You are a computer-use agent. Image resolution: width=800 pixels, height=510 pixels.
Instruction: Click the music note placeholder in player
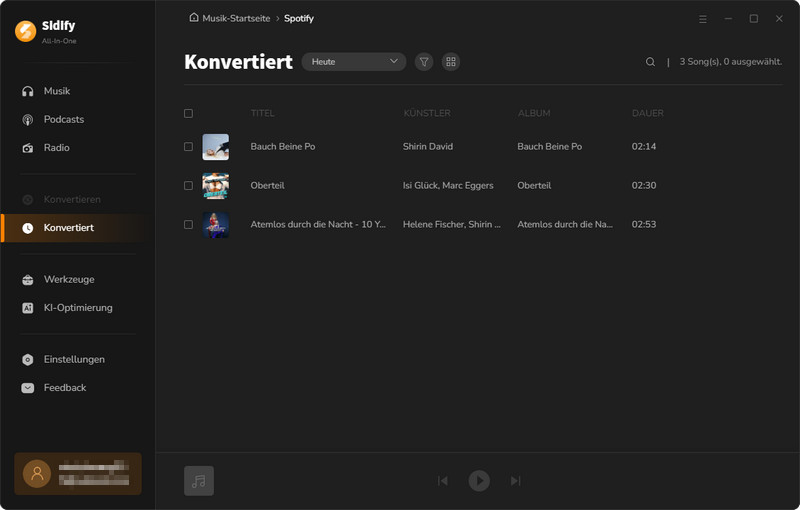coord(199,481)
